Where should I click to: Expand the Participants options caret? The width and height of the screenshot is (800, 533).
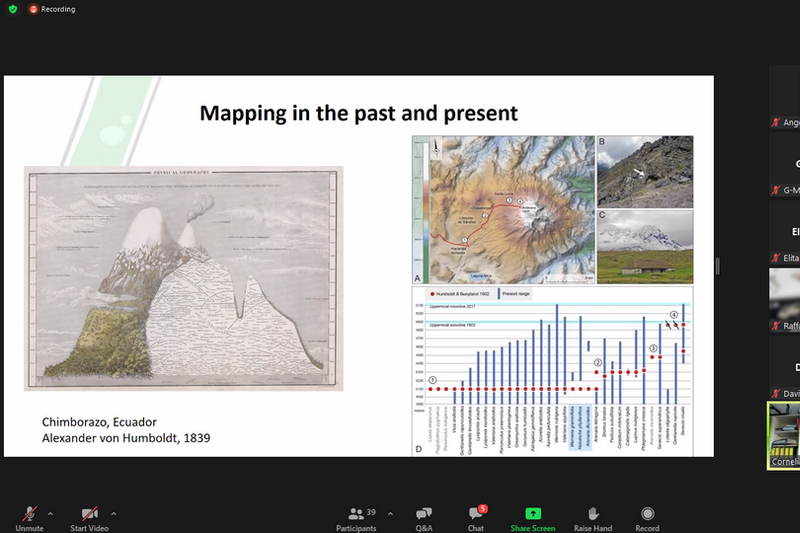click(x=390, y=514)
